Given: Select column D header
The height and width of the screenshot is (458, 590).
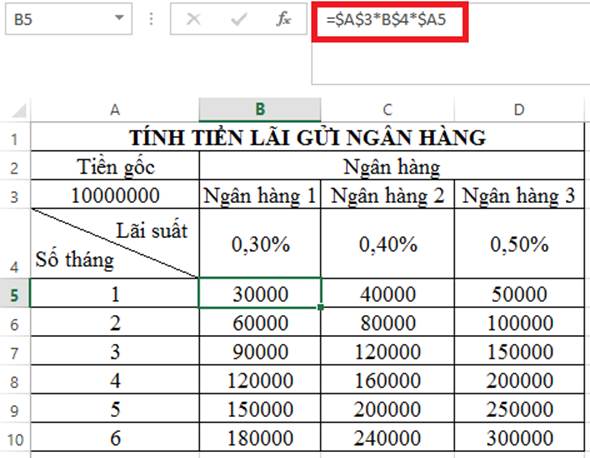Looking at the screenshot, I should (x=519, y=110).
